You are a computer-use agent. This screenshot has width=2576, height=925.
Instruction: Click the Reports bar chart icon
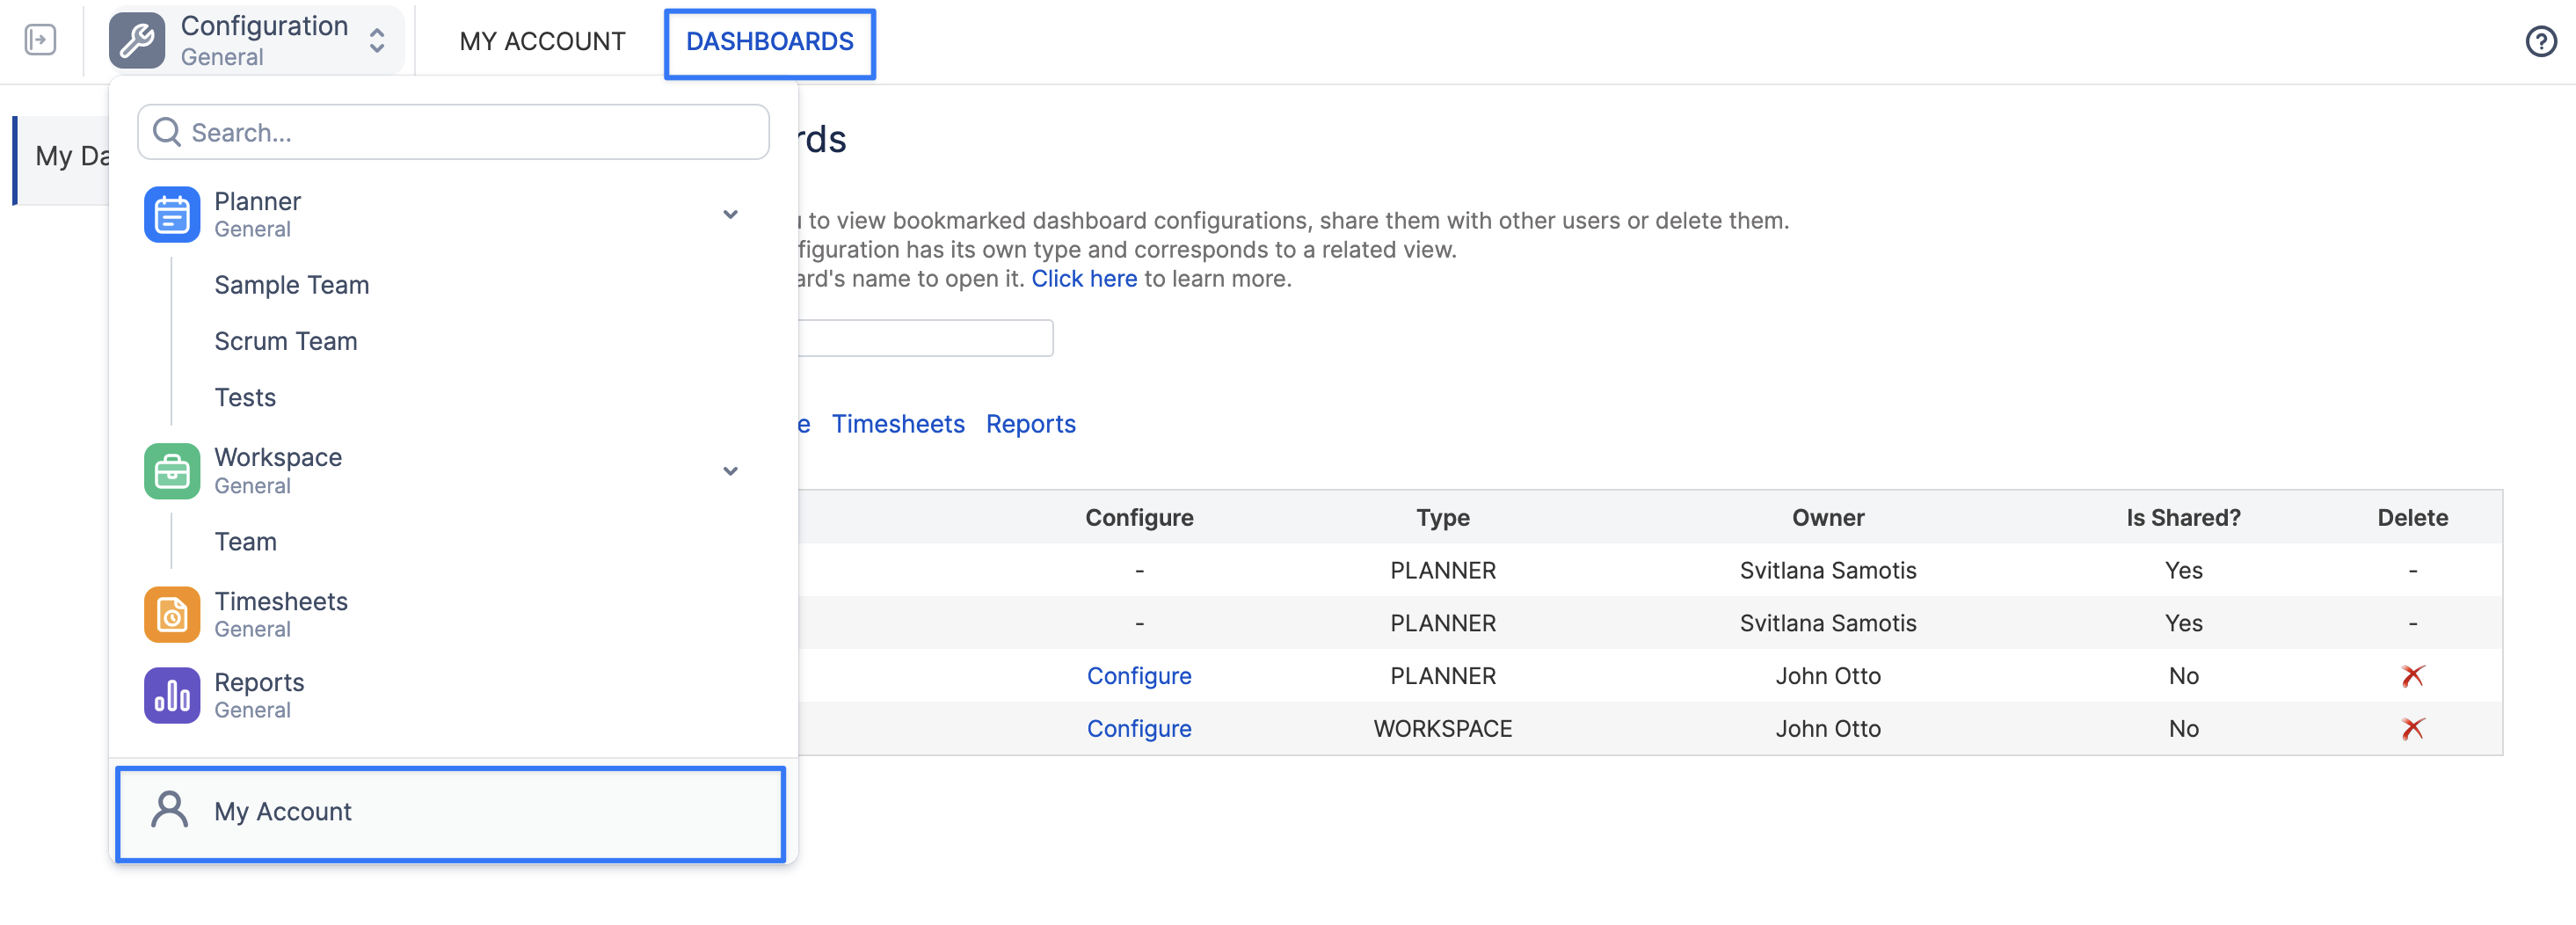[x=172, y=695]
